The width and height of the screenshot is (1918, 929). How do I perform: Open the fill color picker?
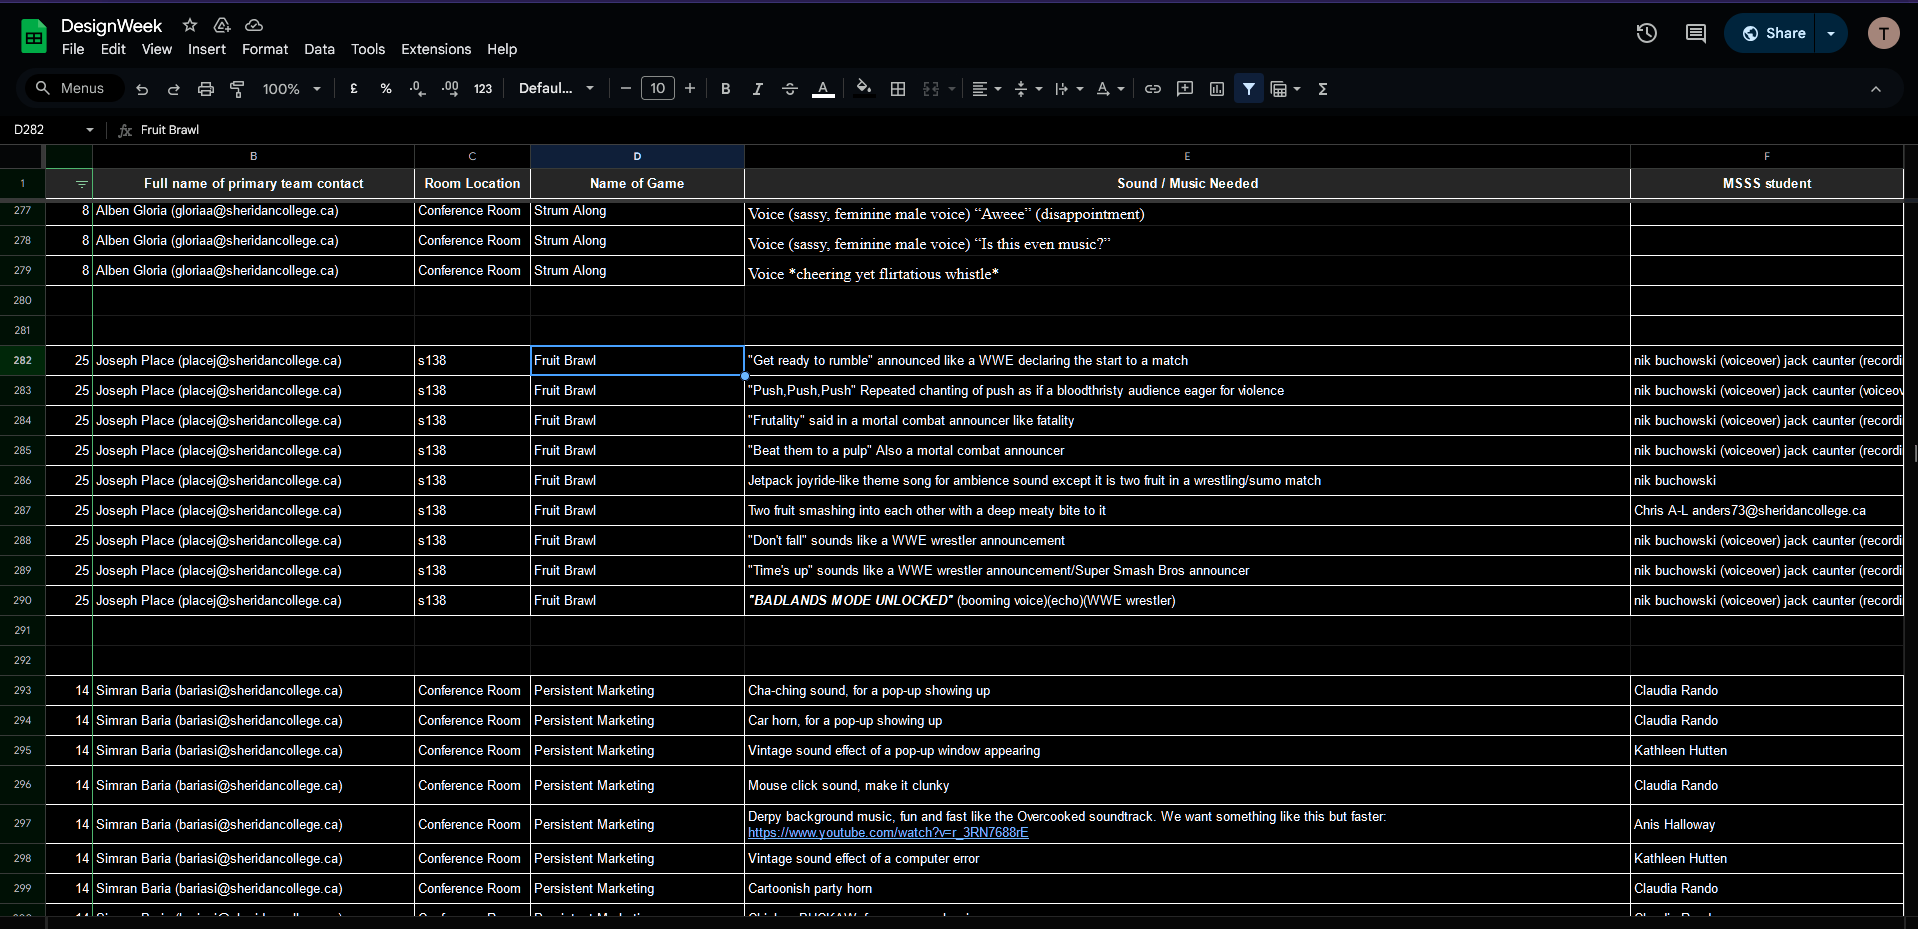coord(863,89)
